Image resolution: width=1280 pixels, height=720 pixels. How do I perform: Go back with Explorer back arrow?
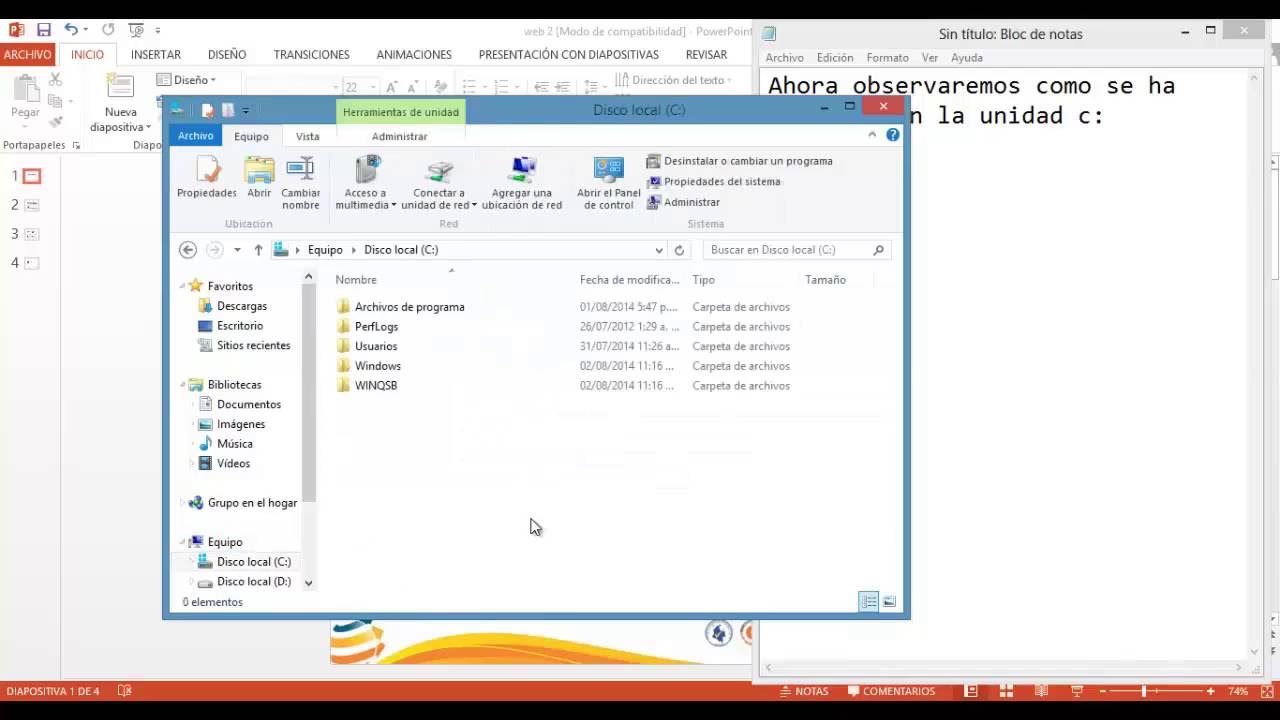click(x=188, y=250)
